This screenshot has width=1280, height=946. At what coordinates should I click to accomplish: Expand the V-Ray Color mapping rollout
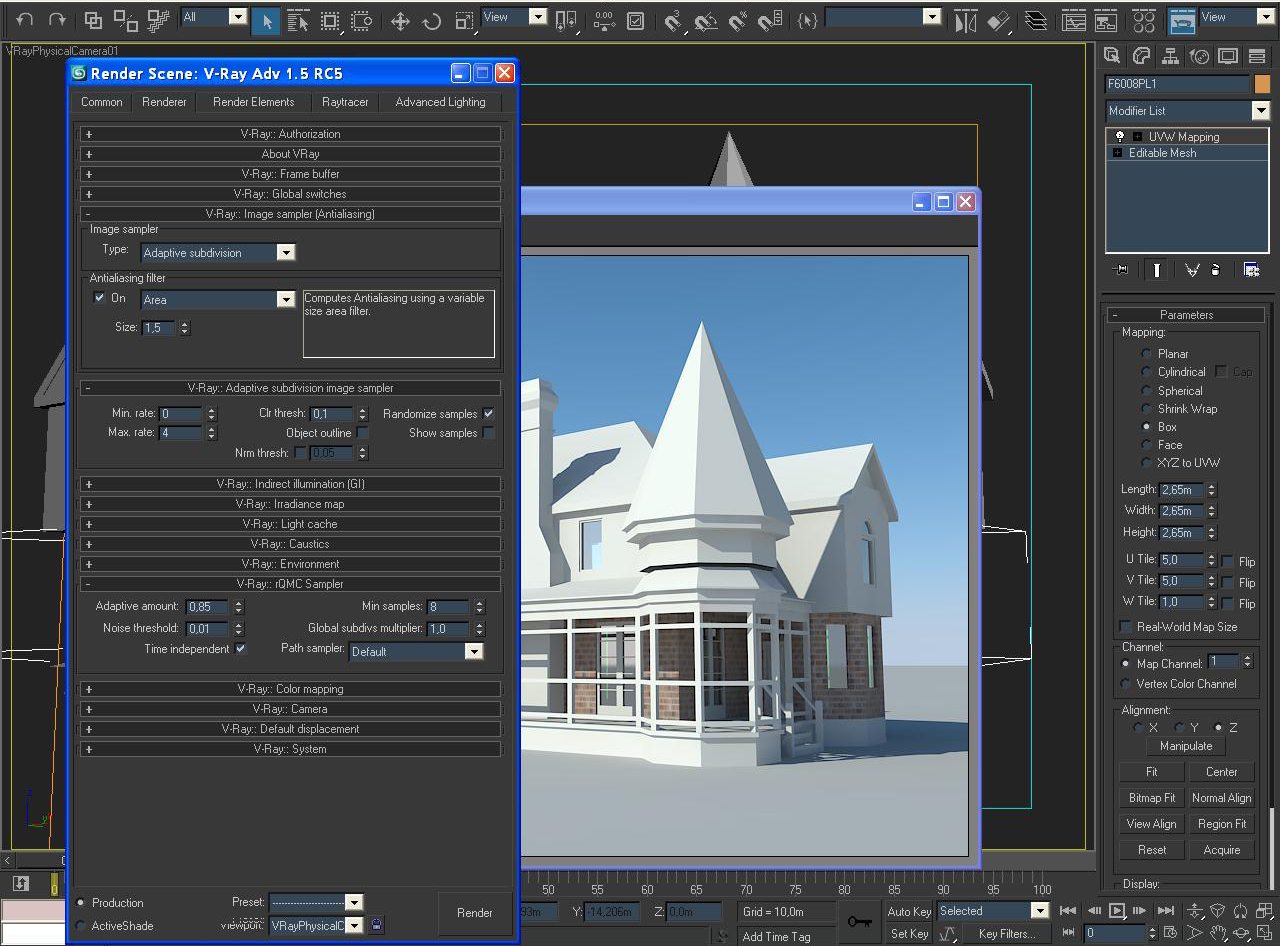coord(290,689)
